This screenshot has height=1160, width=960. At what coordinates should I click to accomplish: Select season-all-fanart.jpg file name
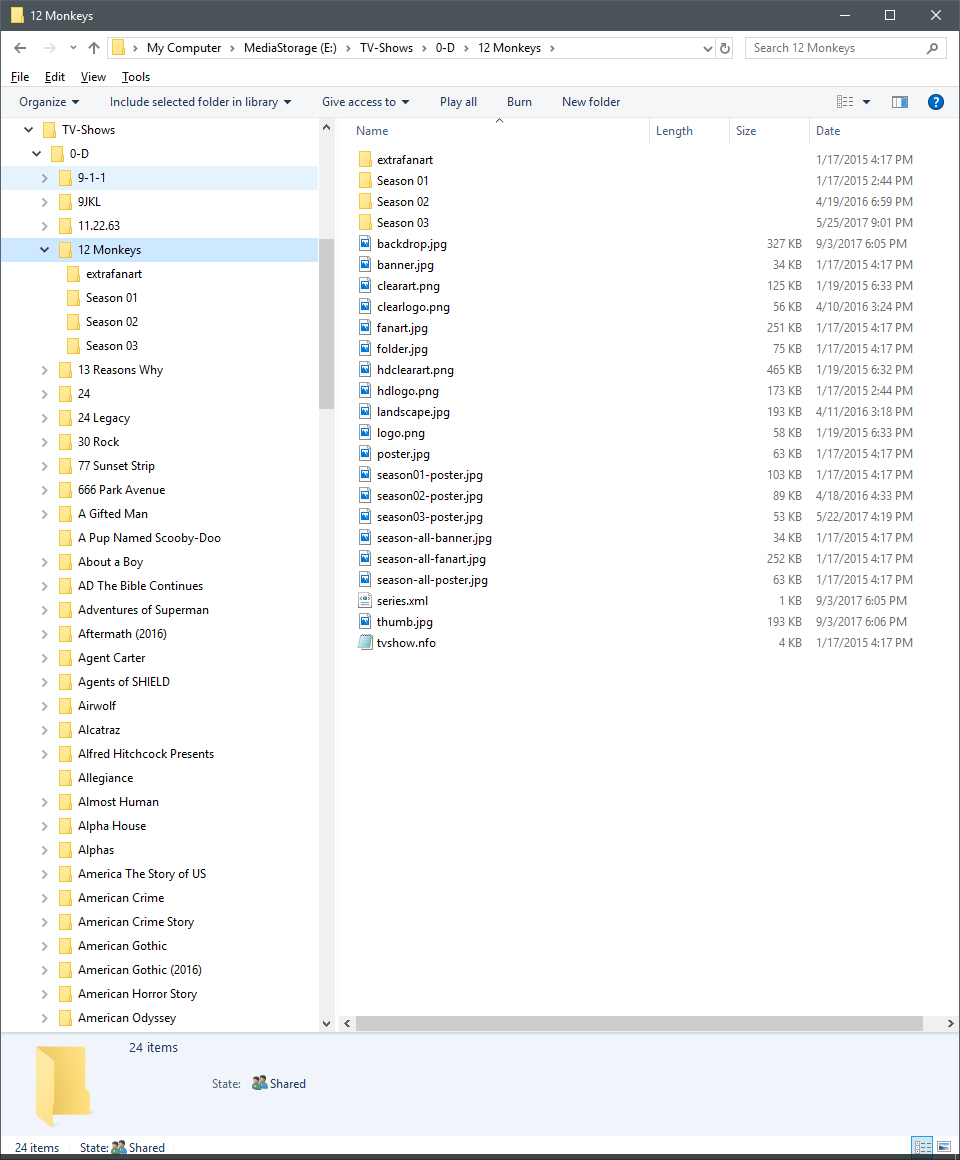click(x=431, y=559)
